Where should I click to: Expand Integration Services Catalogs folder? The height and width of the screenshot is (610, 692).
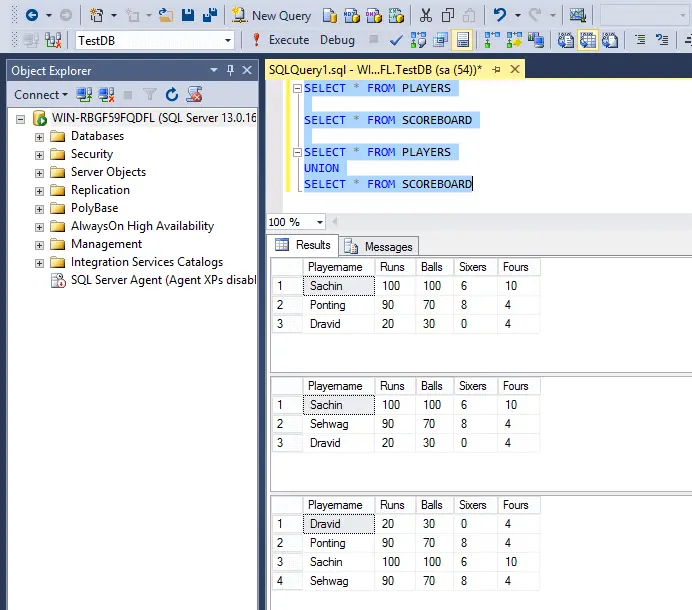39,264
